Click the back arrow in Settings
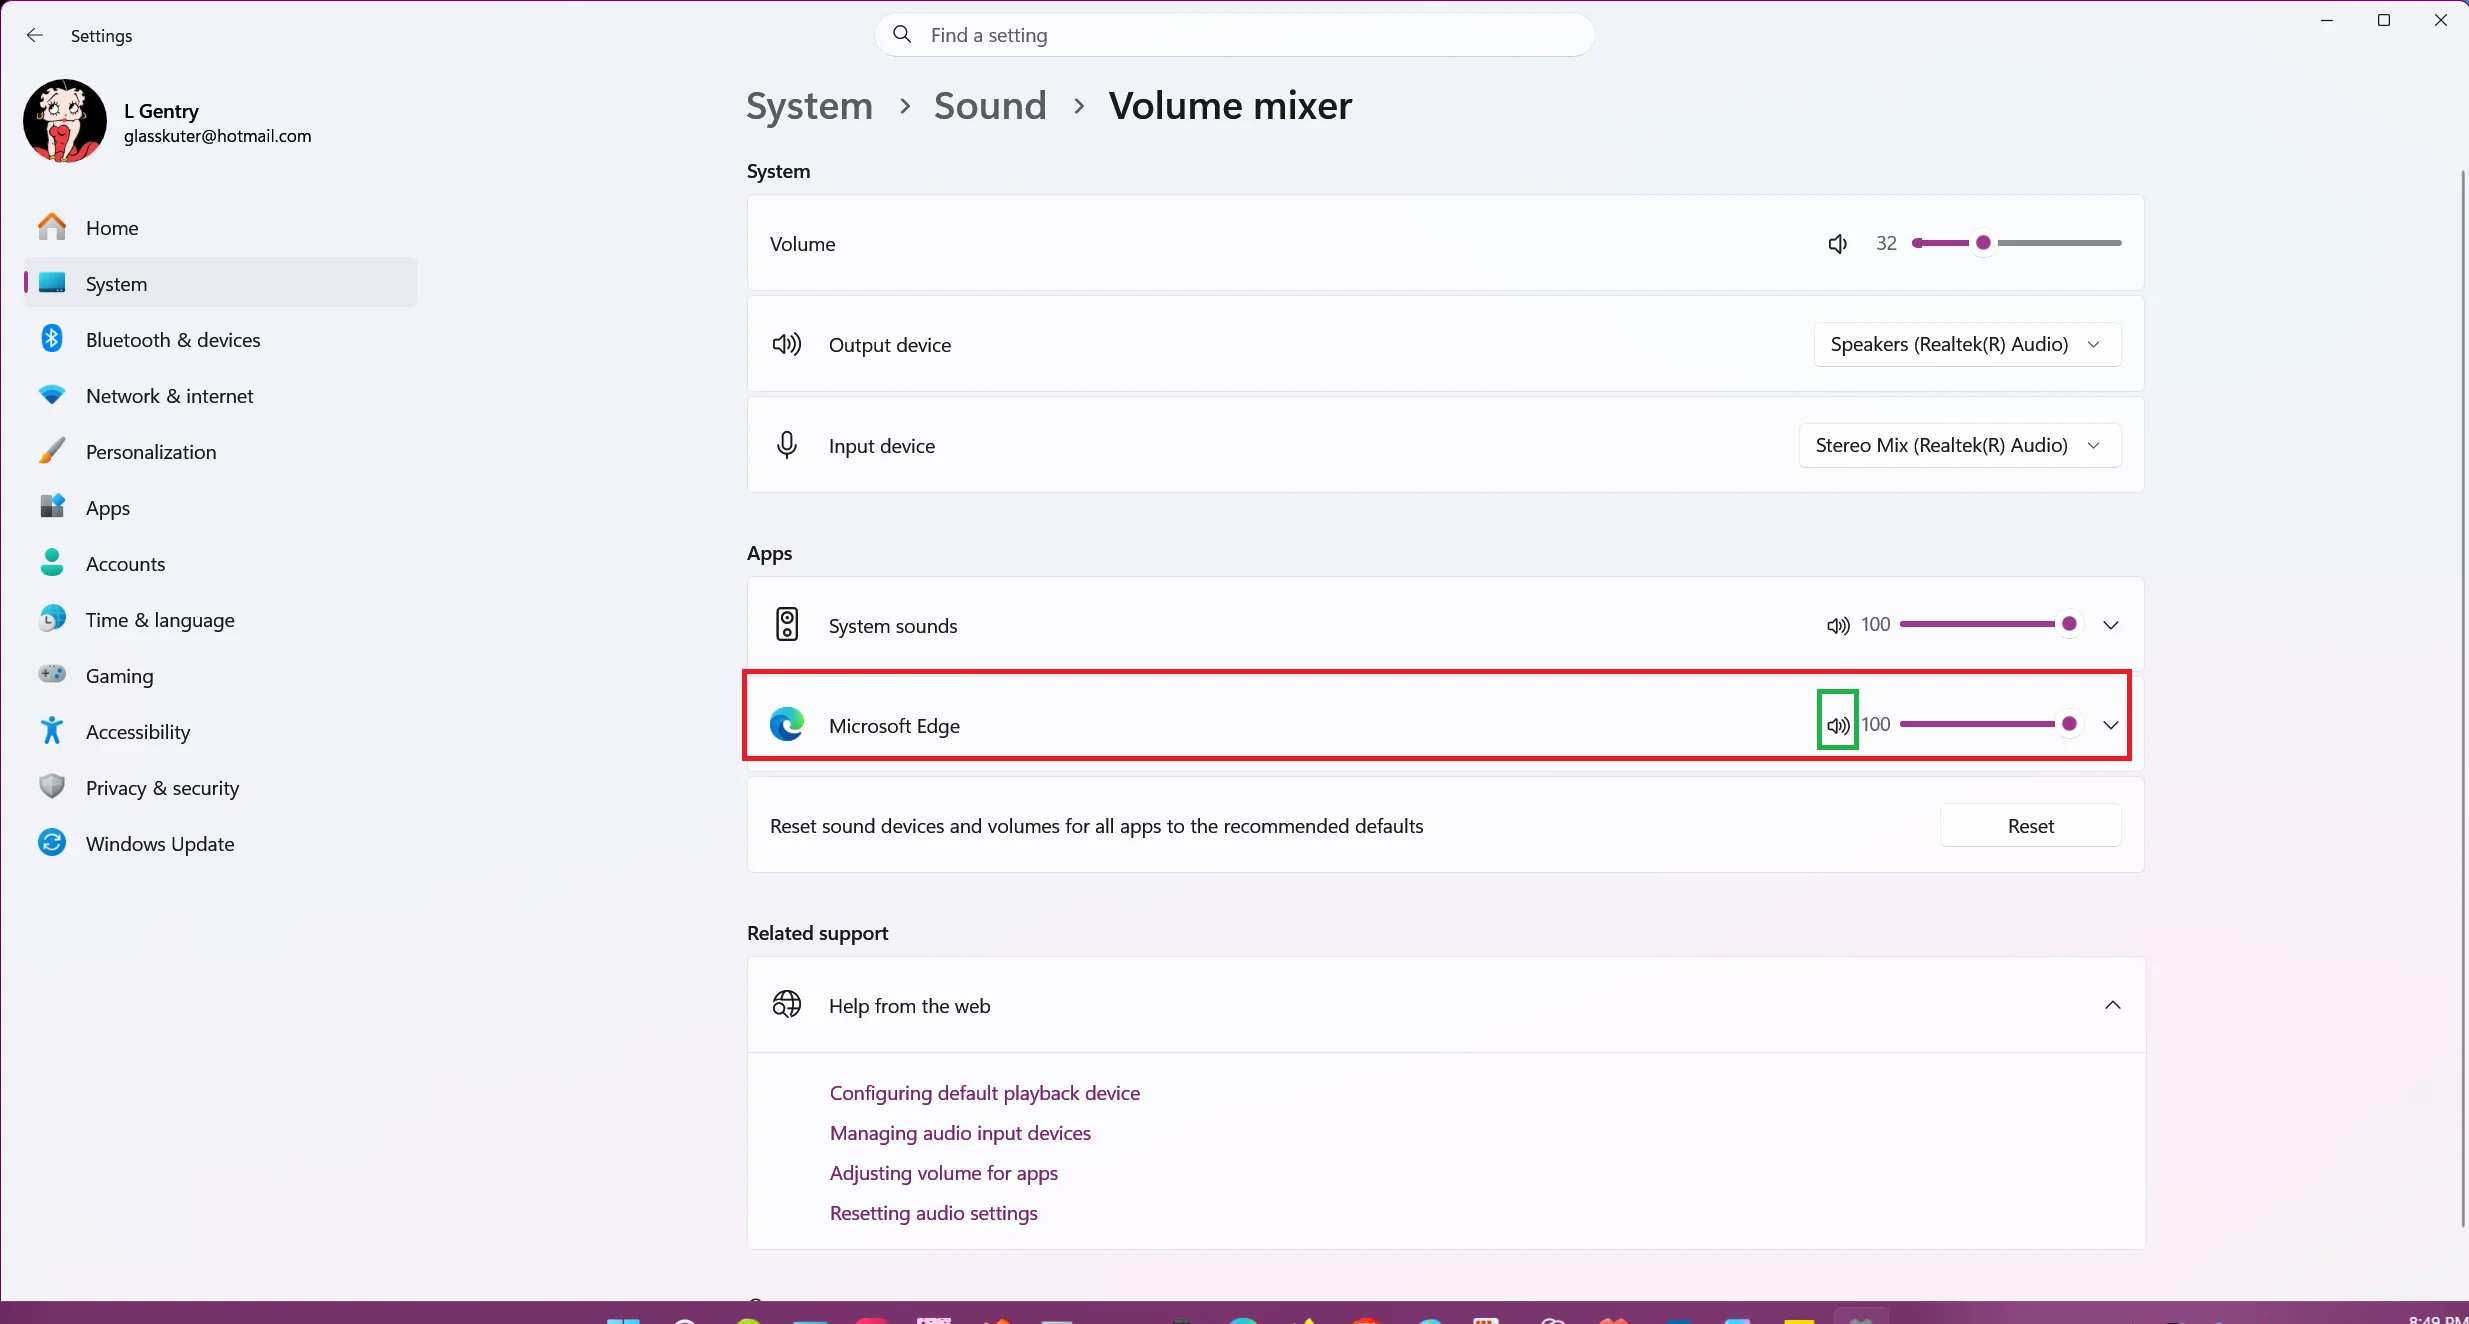 (35, 35)
